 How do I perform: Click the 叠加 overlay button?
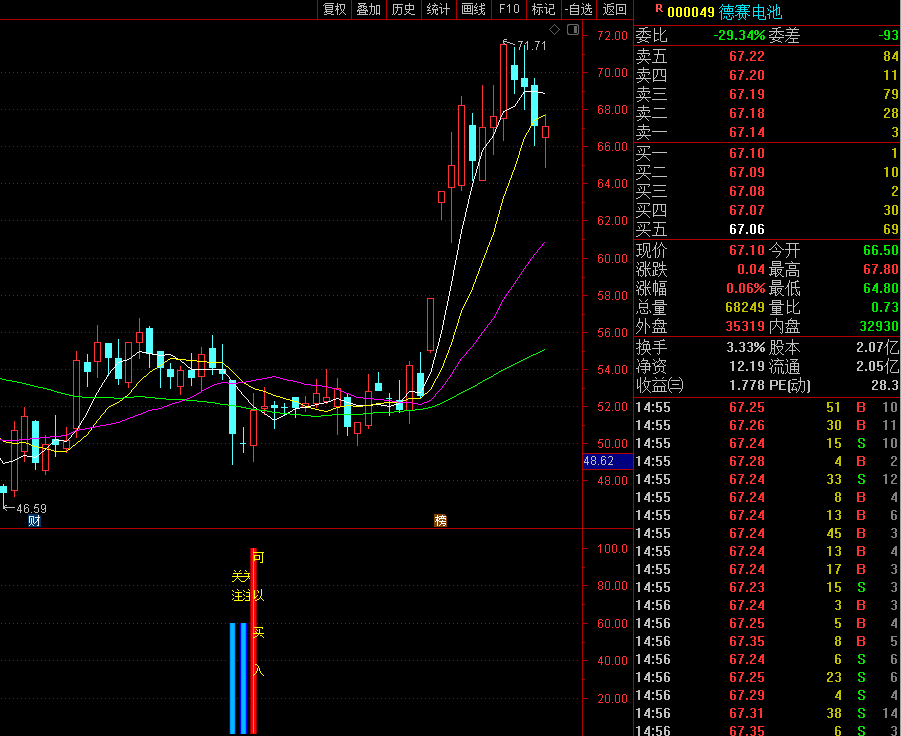(x=369, y=9)
